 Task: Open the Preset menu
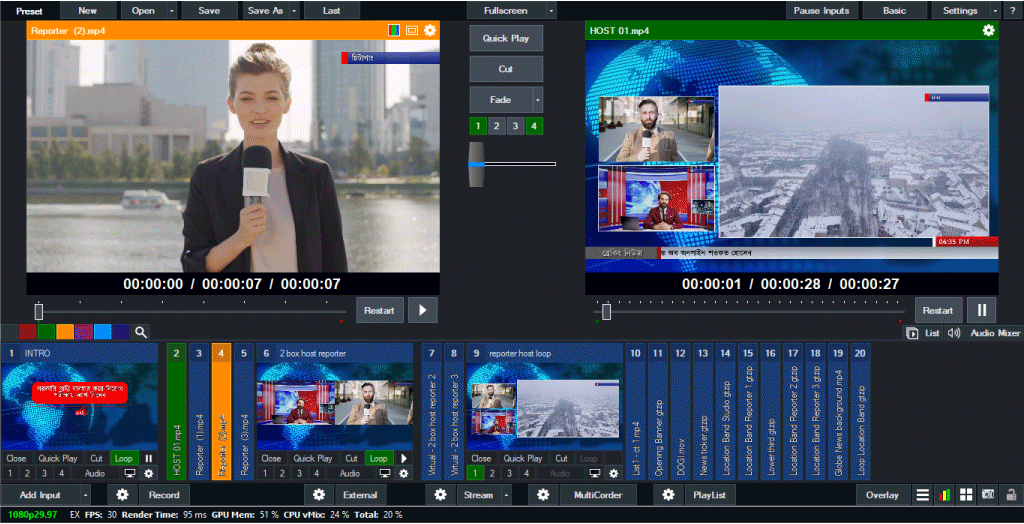(29, 11)
